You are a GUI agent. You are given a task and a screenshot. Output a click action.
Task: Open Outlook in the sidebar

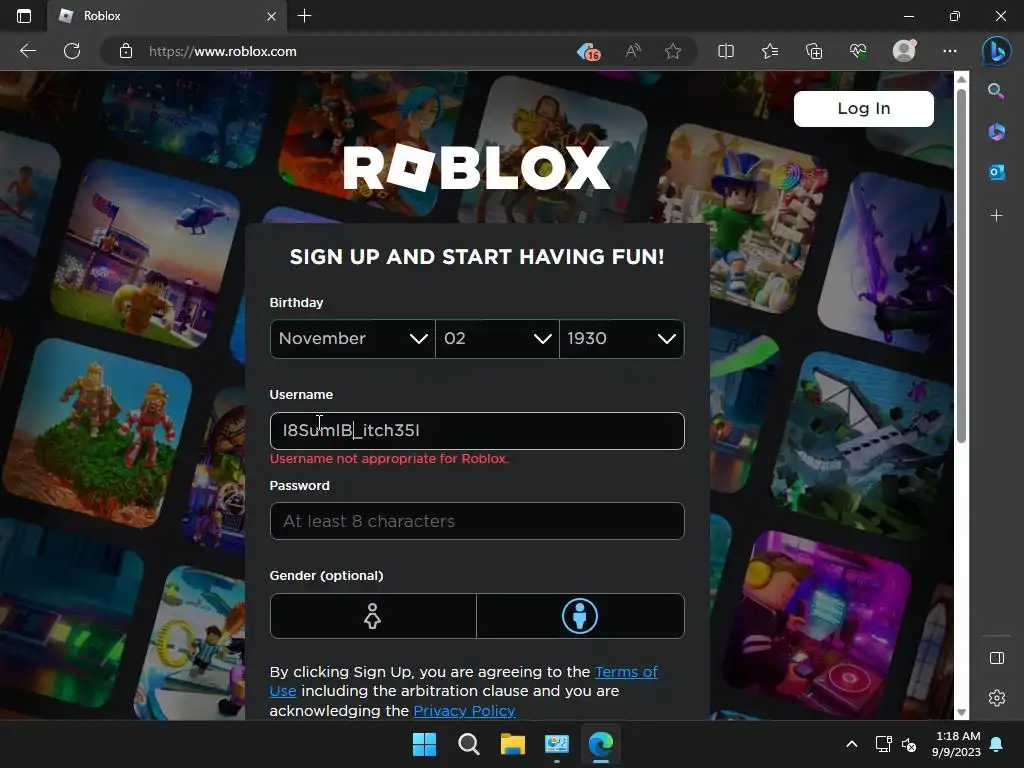coord(997,172)
